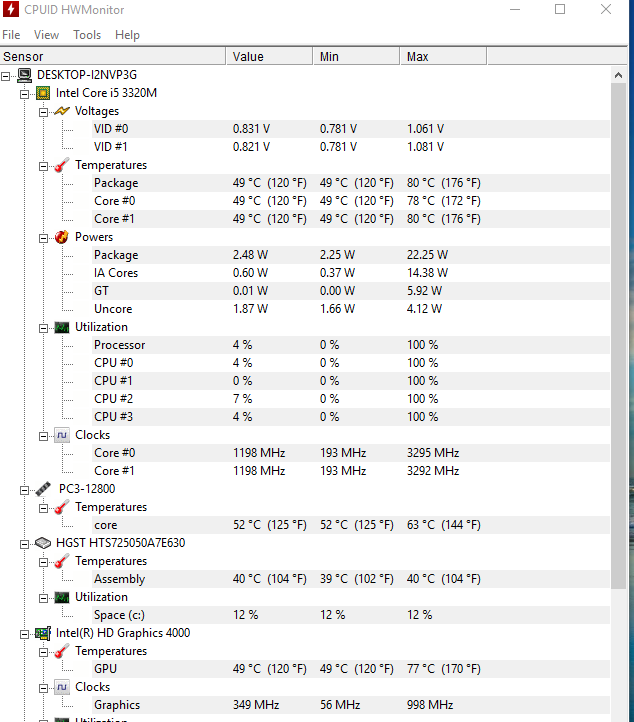634x722 pixels.
Task: Click the Voltages lightning icon
Action: click(62, 111)
